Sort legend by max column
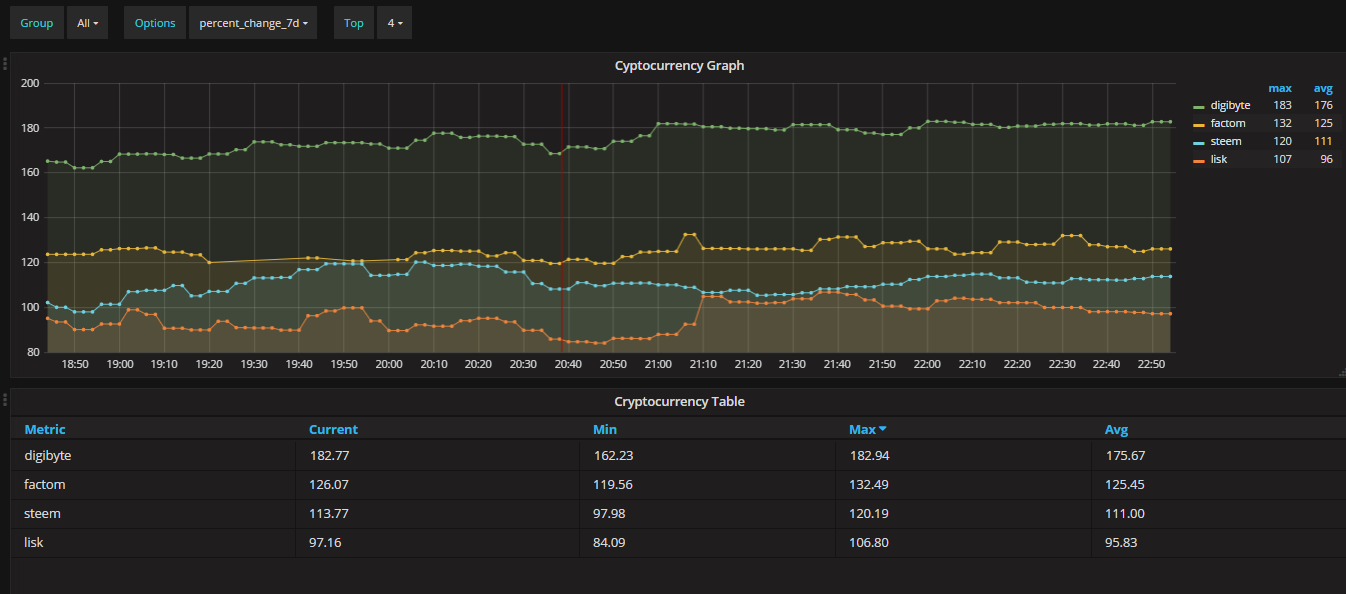The width and height of the screenshot is (1346, 594). pos(1280,88)
